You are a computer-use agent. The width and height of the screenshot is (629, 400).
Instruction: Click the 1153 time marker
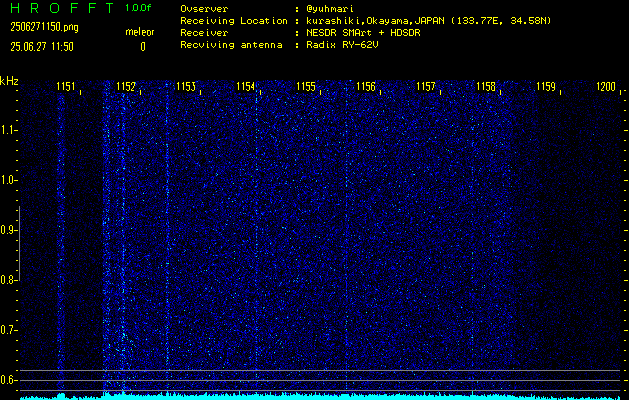[x=186, y=87]
